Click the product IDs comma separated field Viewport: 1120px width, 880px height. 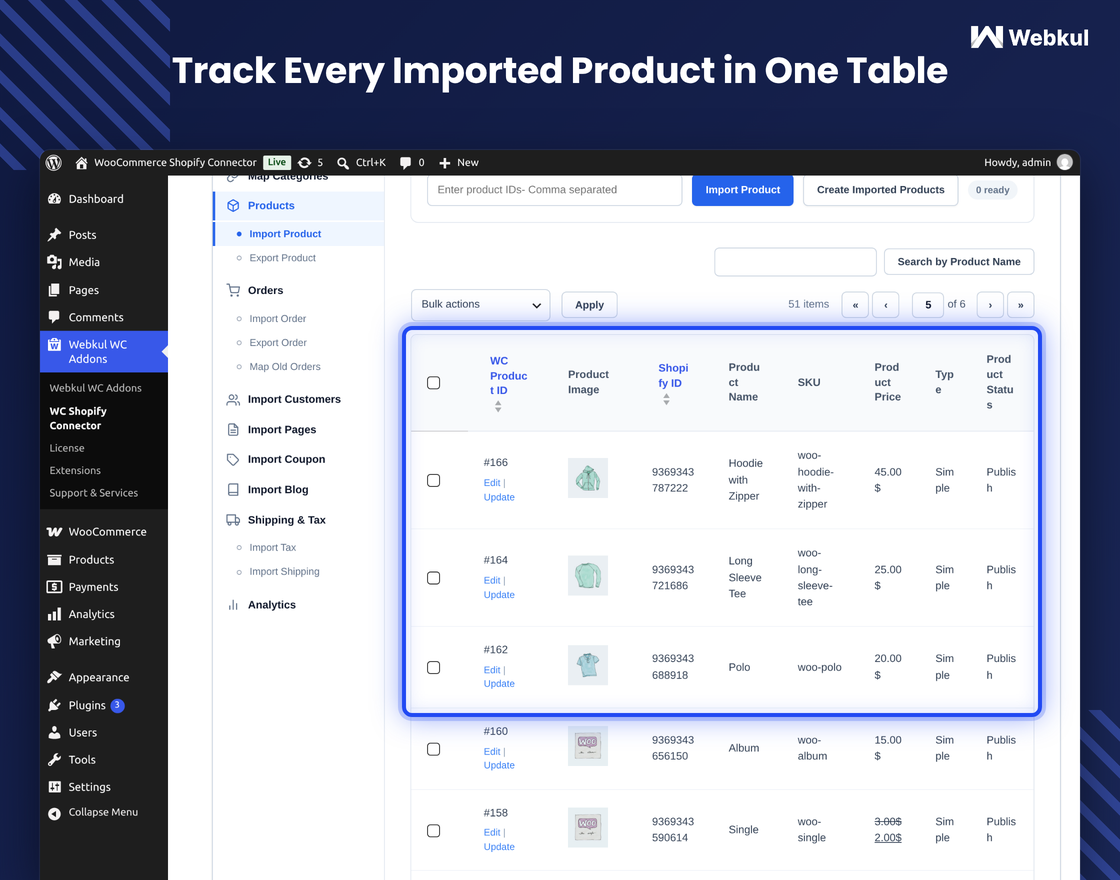554,190
